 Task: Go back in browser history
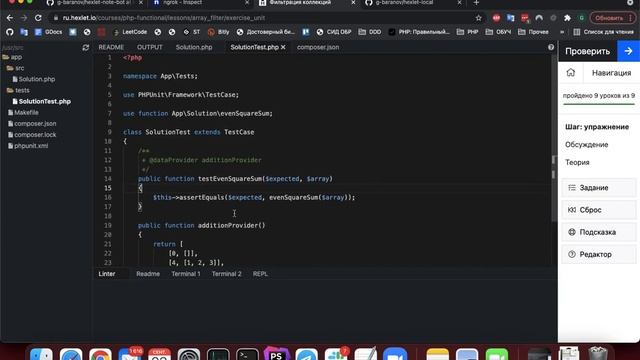[x=10, y=18]
